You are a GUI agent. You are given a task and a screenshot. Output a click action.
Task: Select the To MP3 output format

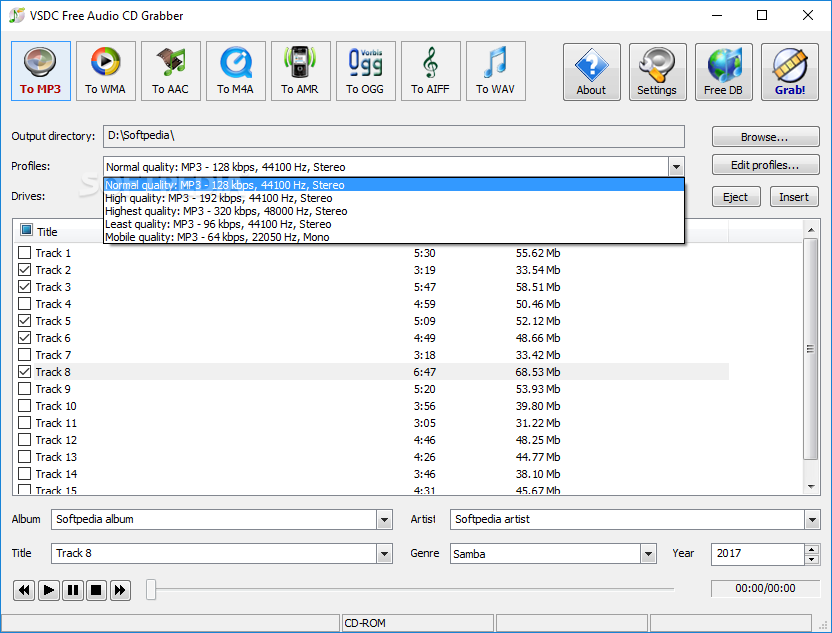click(x=41, y=71)
